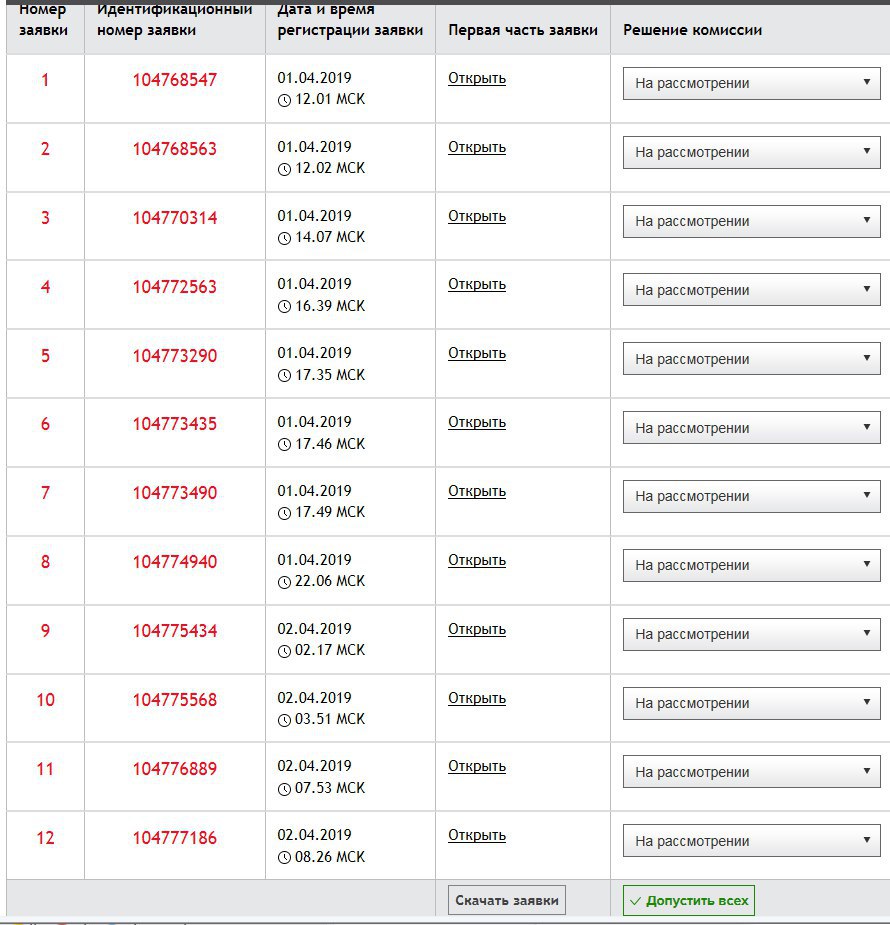This screenshot has height=925, width=890.
Task: Select application ID 104768547
Action: click(x=175, y=80)
